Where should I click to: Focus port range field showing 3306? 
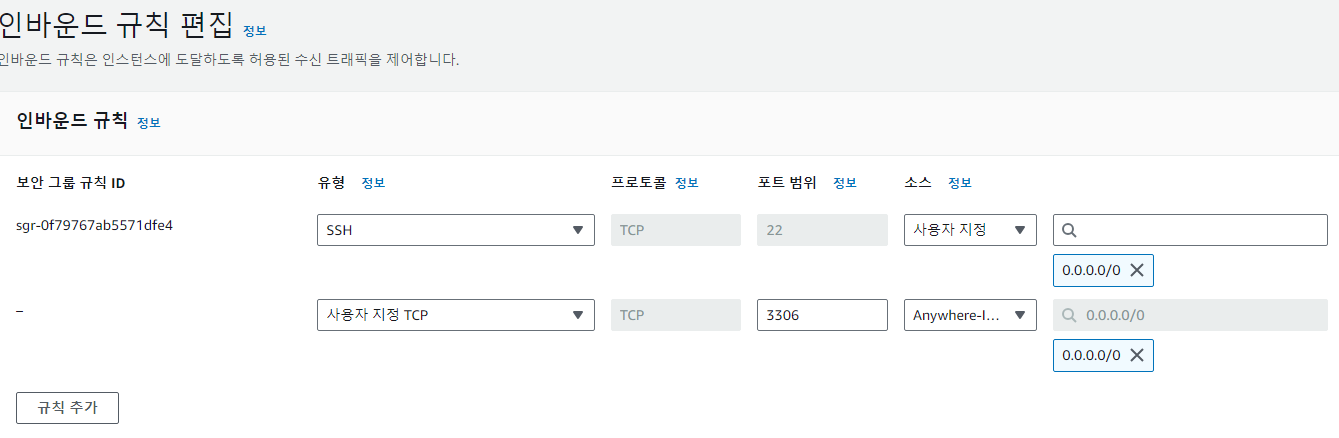point(822,315)
